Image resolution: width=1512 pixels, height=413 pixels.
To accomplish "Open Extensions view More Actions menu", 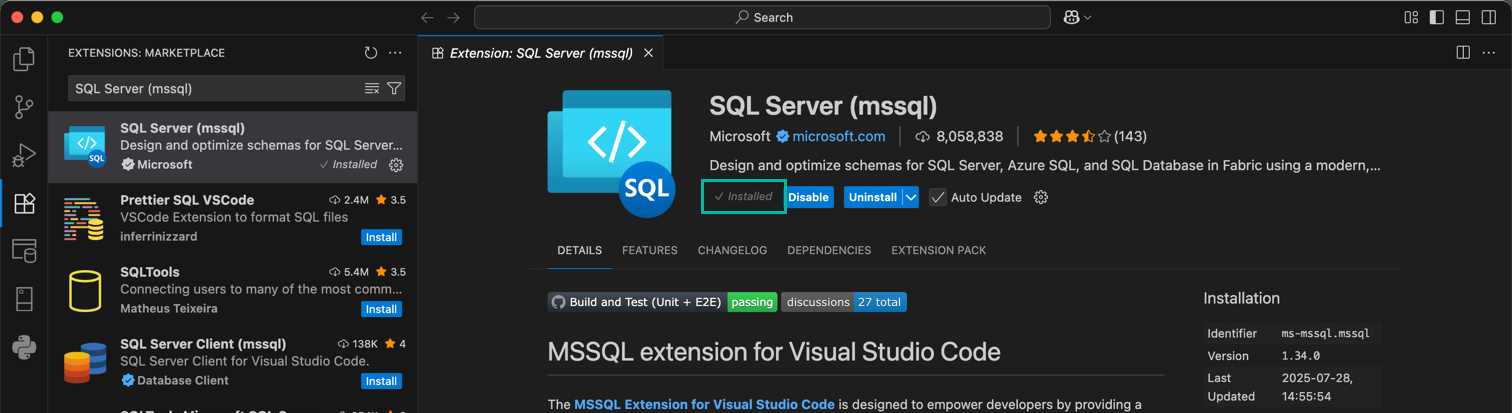I will coord(395,53).
